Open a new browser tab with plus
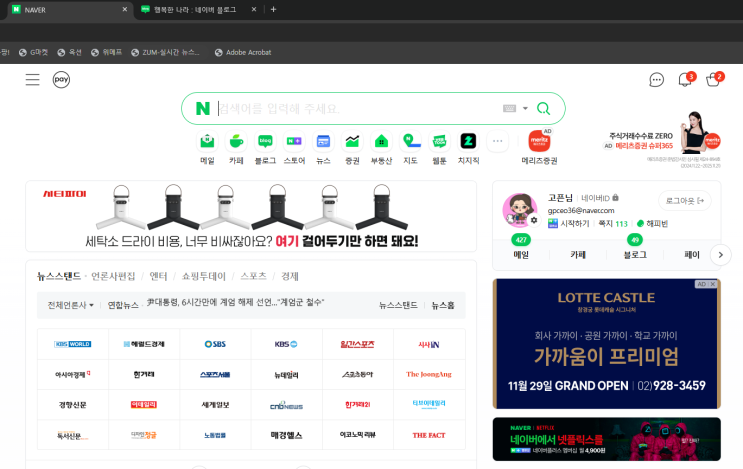 tap(273, 9)
